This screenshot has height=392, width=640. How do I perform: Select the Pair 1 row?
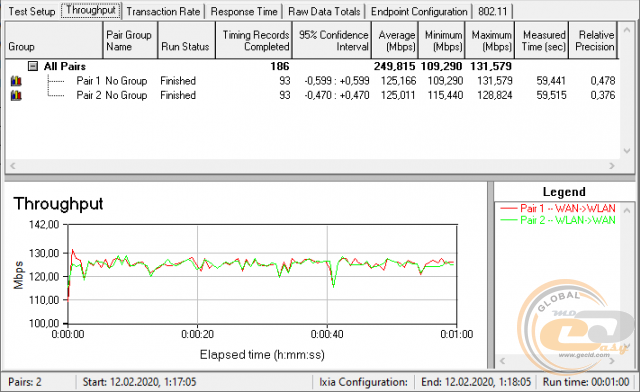(312, 81)
